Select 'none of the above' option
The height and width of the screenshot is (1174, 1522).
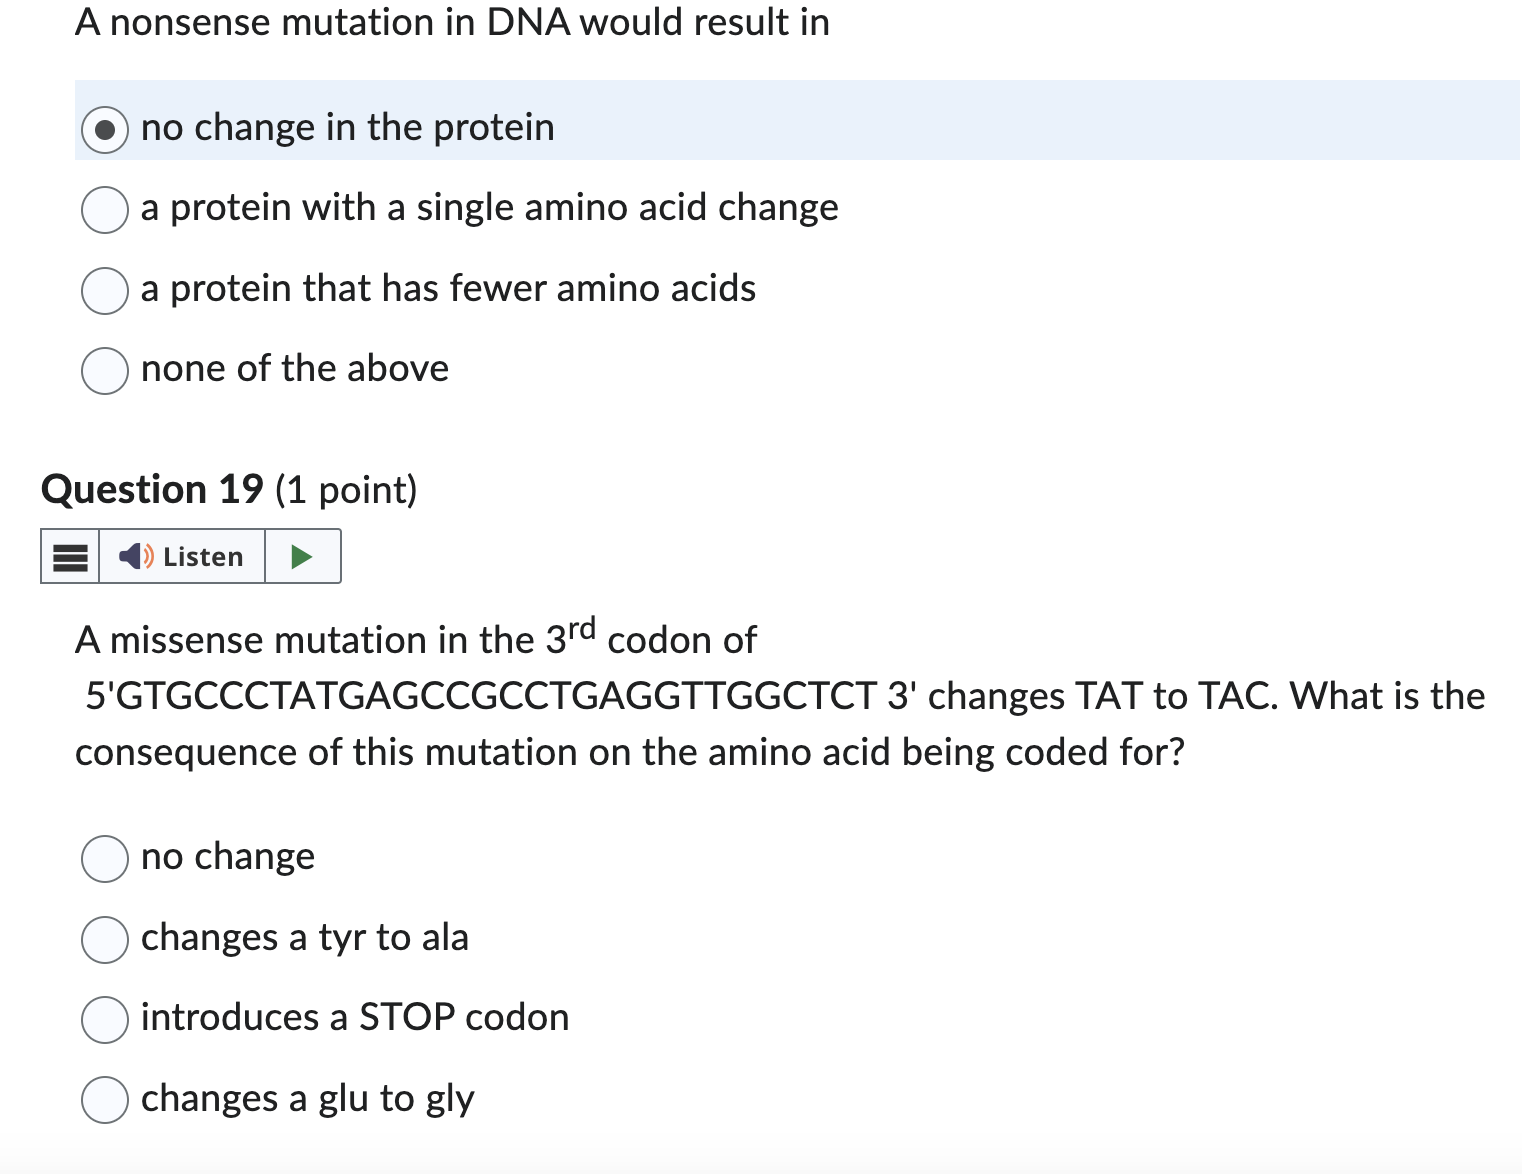click(104, 371)
